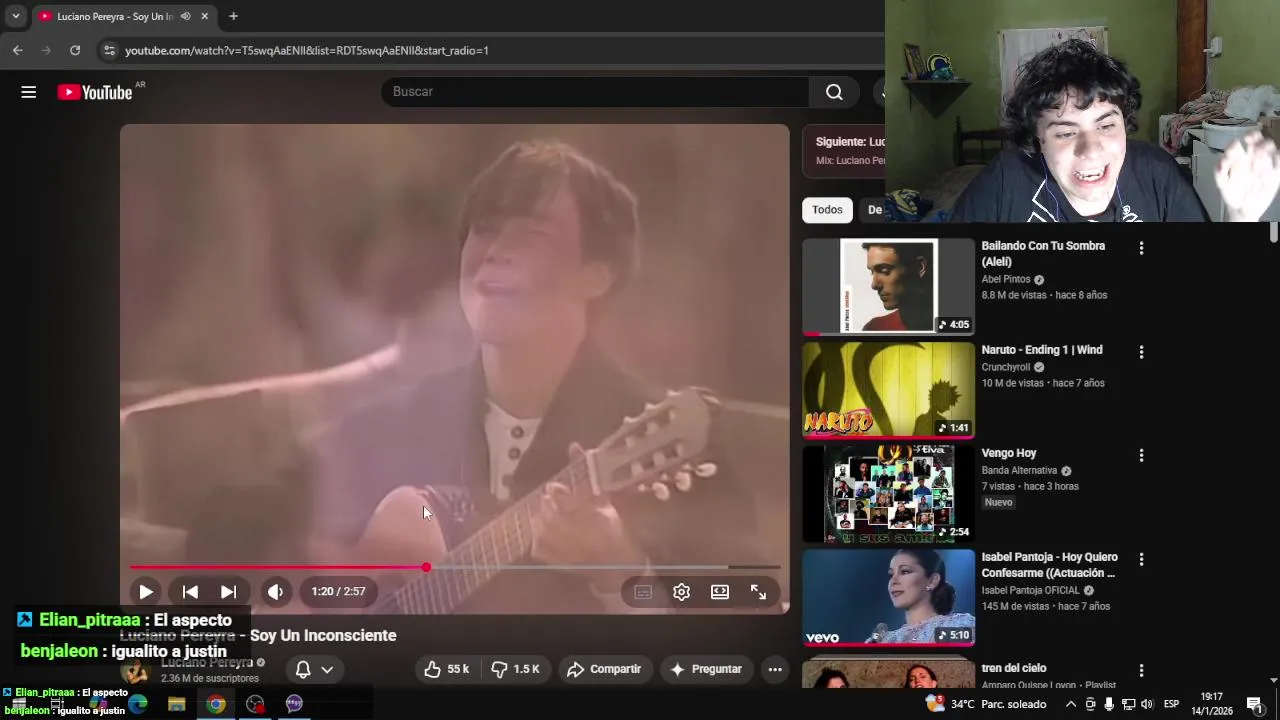Open Crunchyroll channel link
This screenshot has width=1280, height=720.
(x=1006, y=367)
